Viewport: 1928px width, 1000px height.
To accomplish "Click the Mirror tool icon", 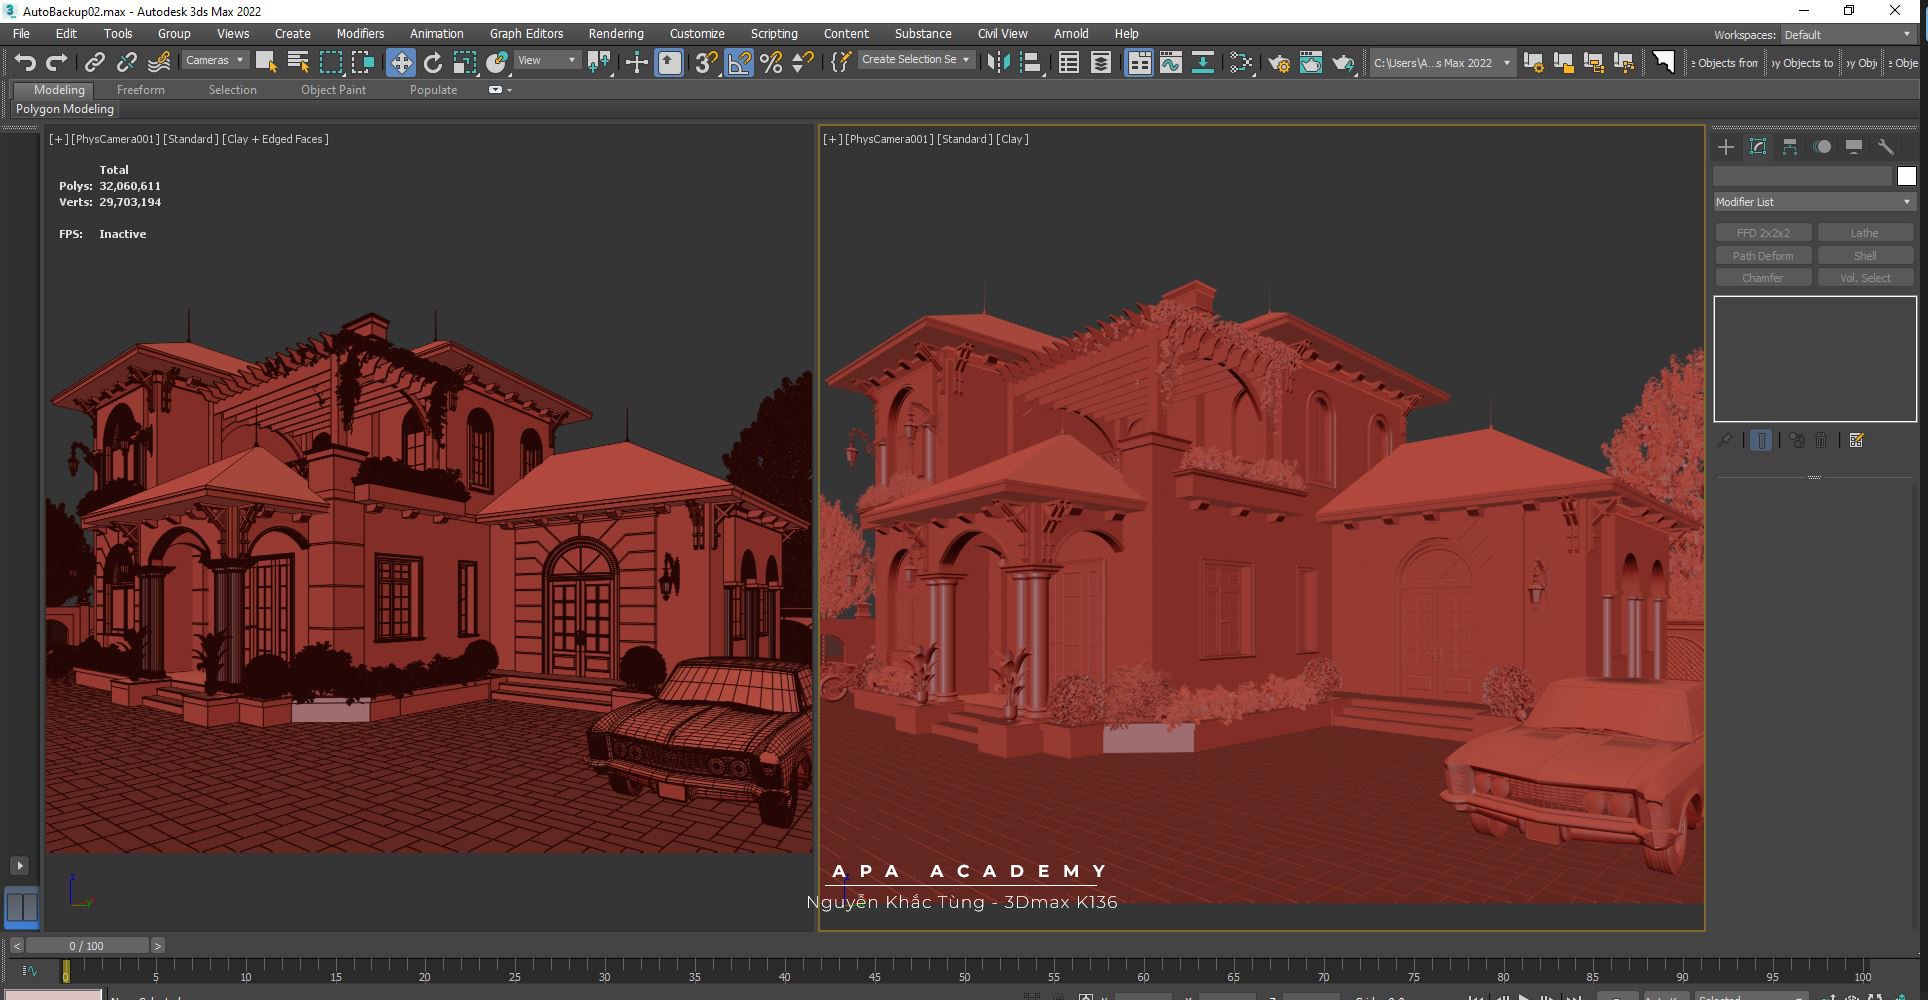I will 997,63.
